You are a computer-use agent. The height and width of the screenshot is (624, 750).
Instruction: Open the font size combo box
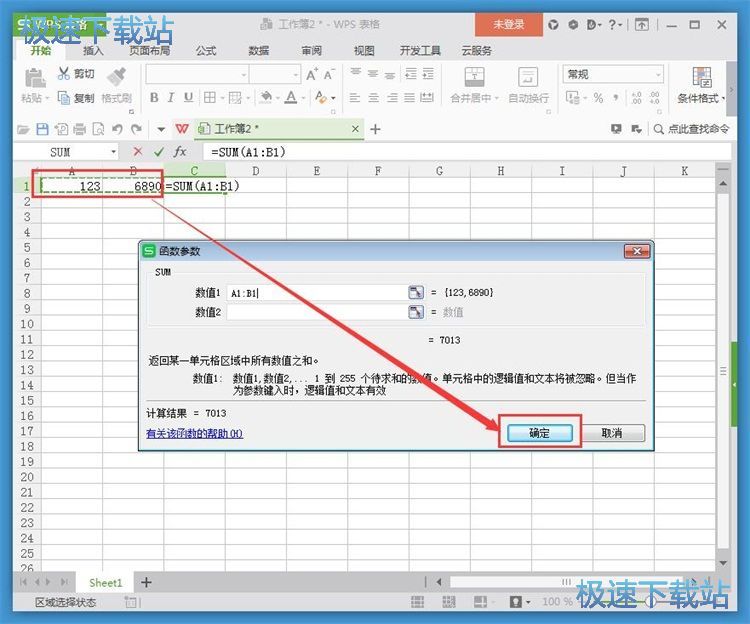(275, 75)
